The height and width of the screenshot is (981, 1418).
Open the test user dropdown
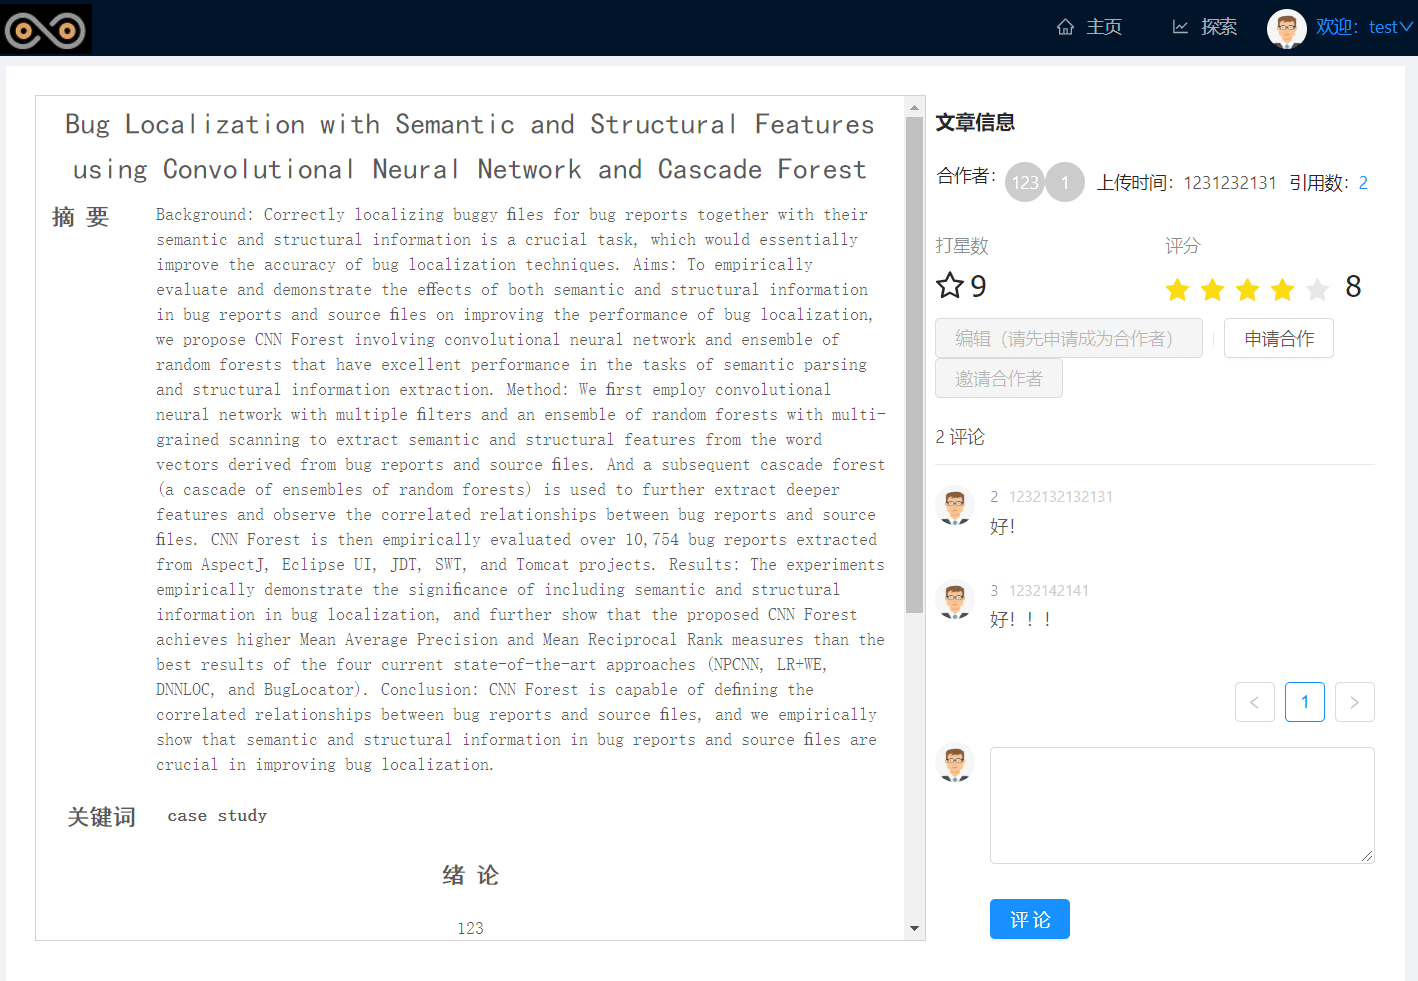click(x=1364, y=27)
